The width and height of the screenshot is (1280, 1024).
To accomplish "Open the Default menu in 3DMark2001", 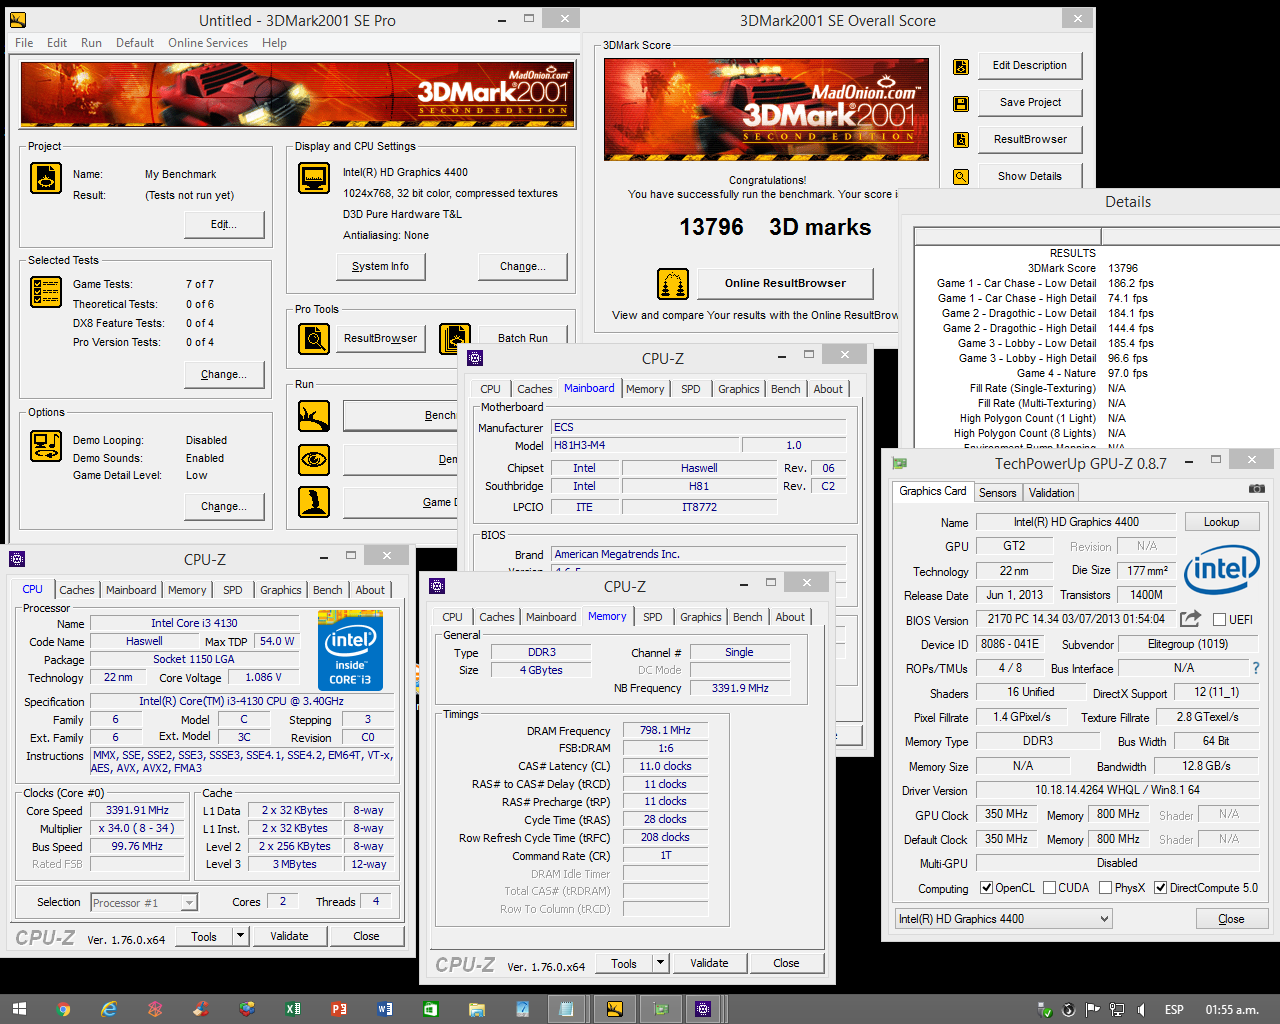I will click(x=135, y=43).
